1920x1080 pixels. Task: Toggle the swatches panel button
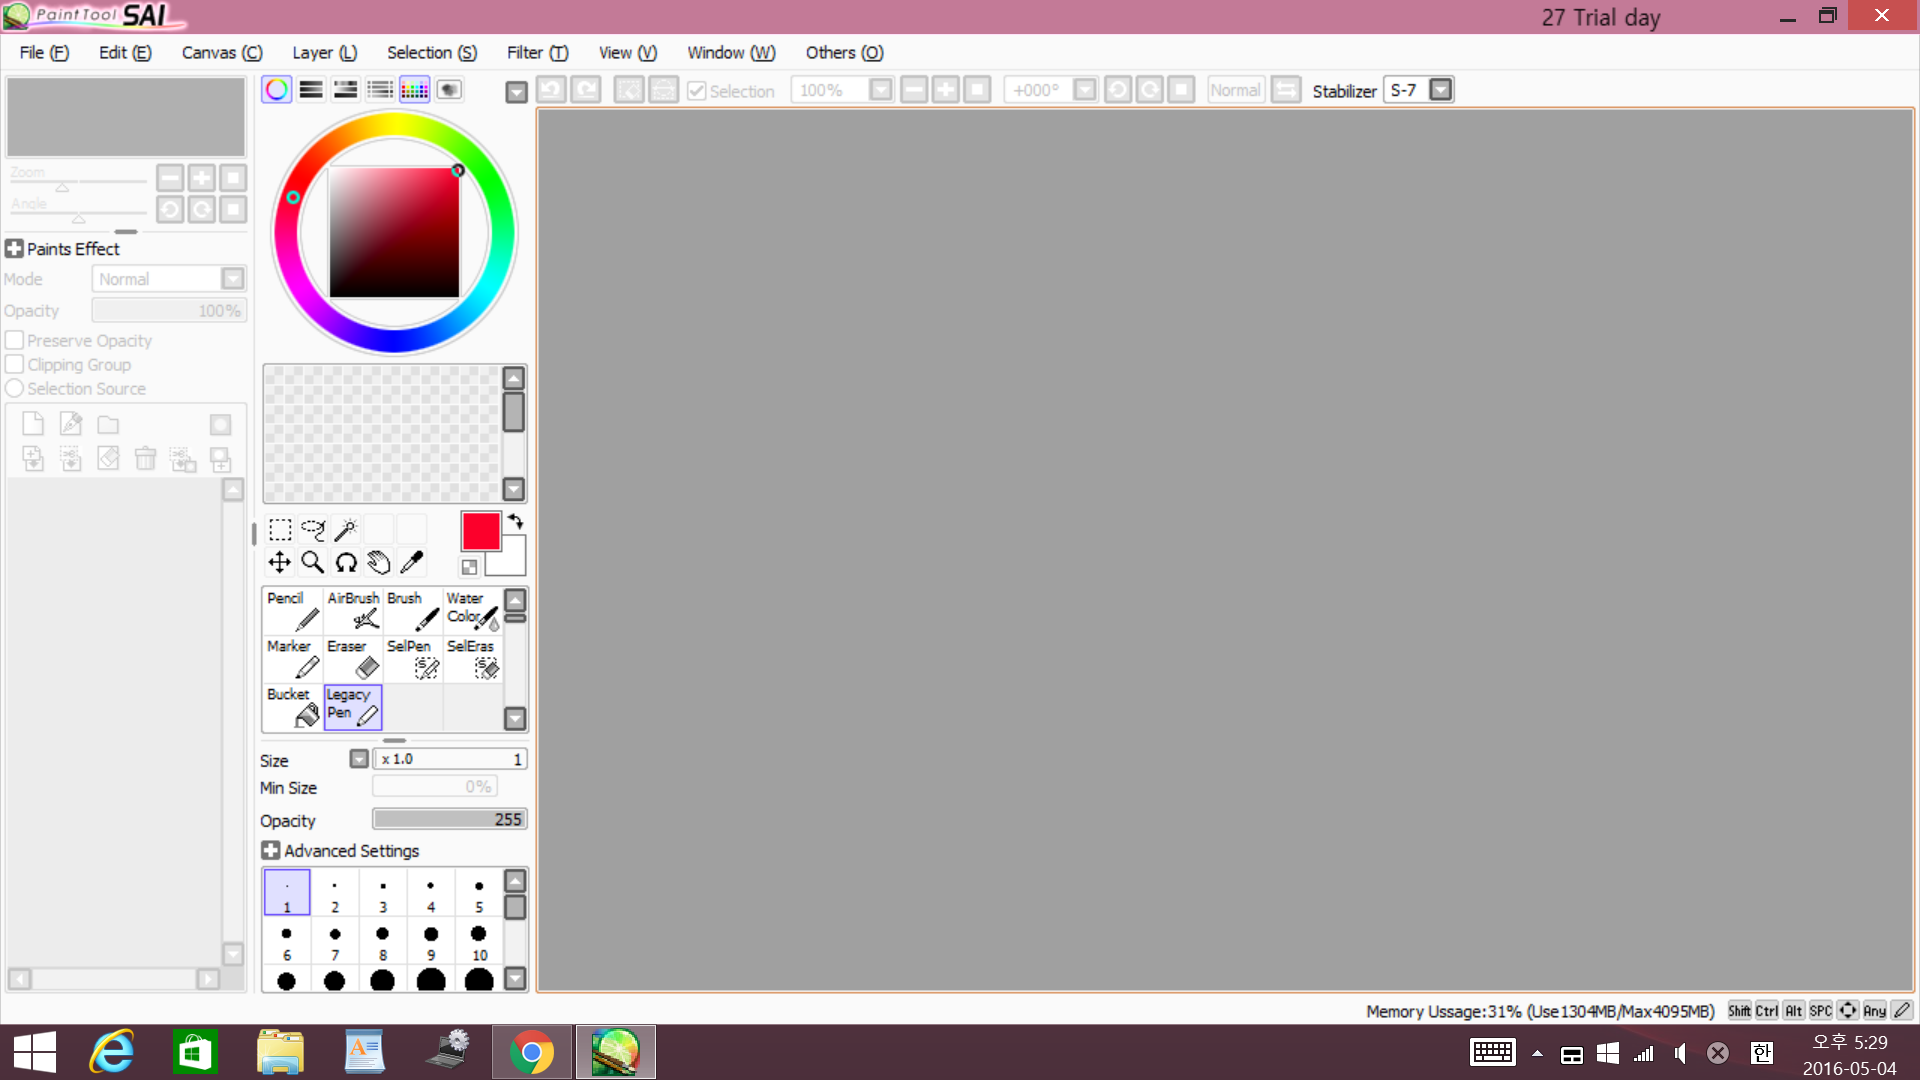pos(414,90)
